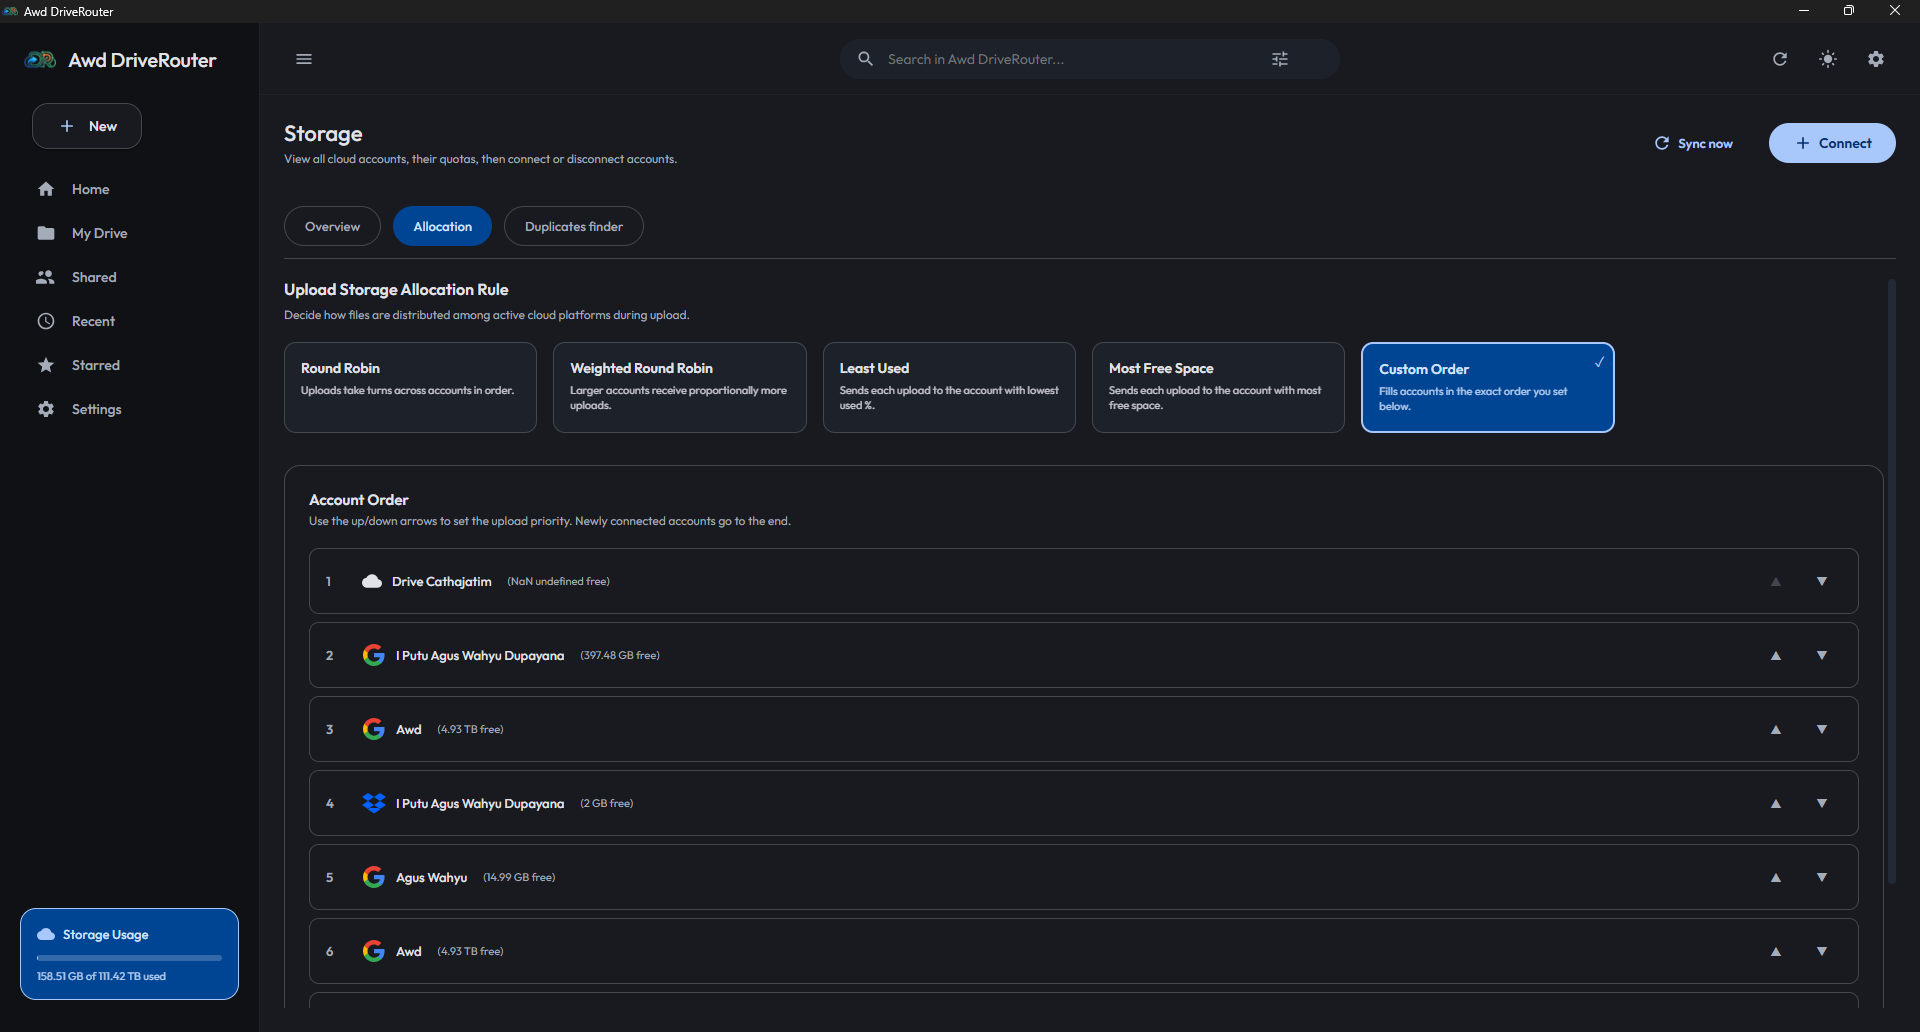Move Dropbox account row 4 down
1920x1032 pixels.
[1822, 803]
